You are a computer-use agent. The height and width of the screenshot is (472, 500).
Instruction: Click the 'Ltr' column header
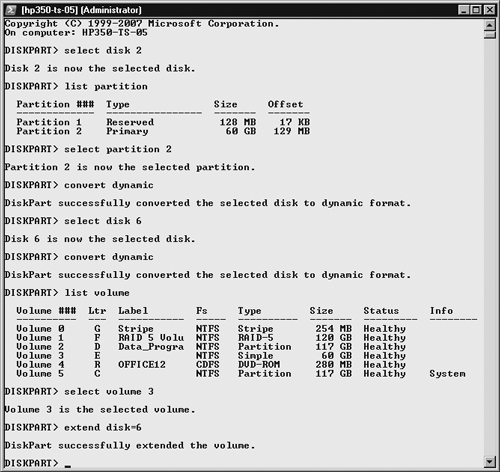(x=97, y=311)
